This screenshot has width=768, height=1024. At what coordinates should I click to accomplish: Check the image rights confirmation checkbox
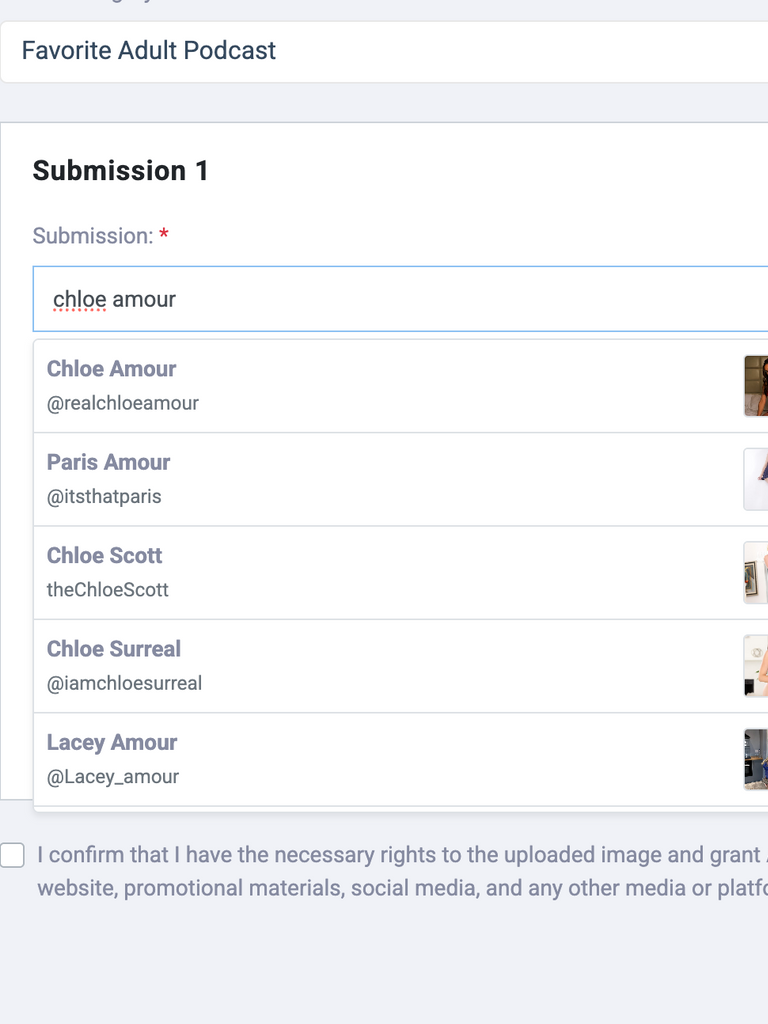click(12, 855)
